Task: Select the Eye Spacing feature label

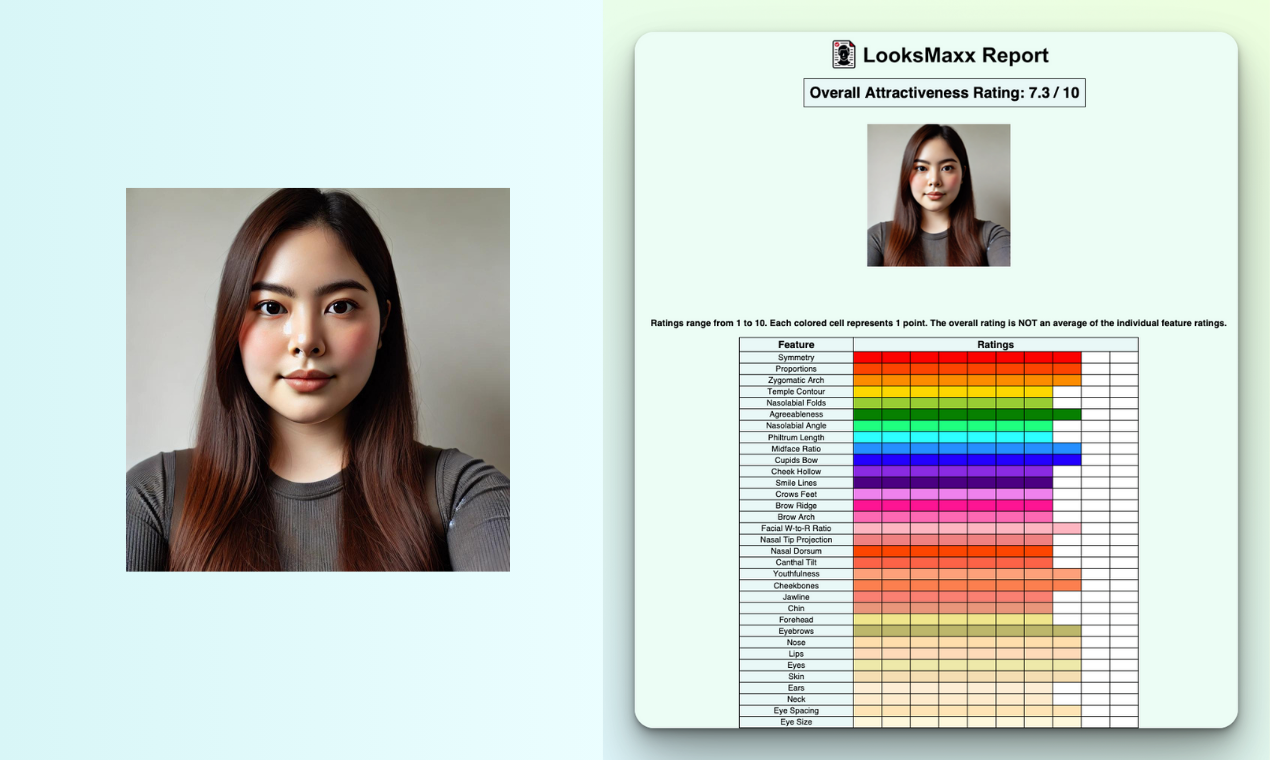Action: (796, 711)
